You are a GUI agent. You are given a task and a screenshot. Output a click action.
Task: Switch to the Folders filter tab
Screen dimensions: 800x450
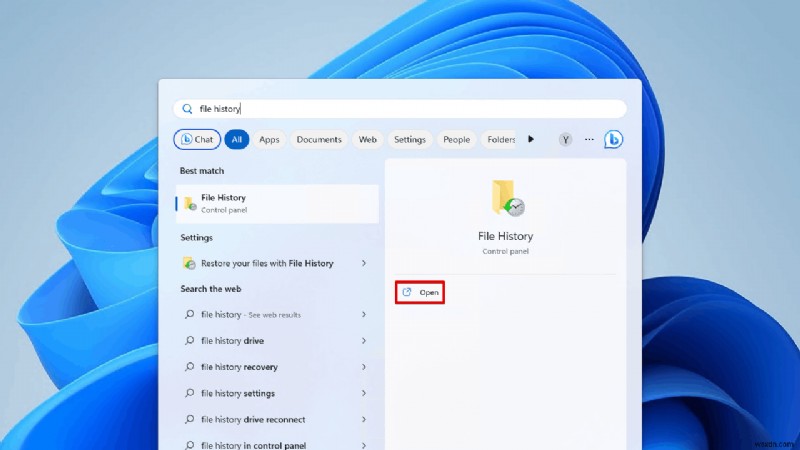coord(499,139)
